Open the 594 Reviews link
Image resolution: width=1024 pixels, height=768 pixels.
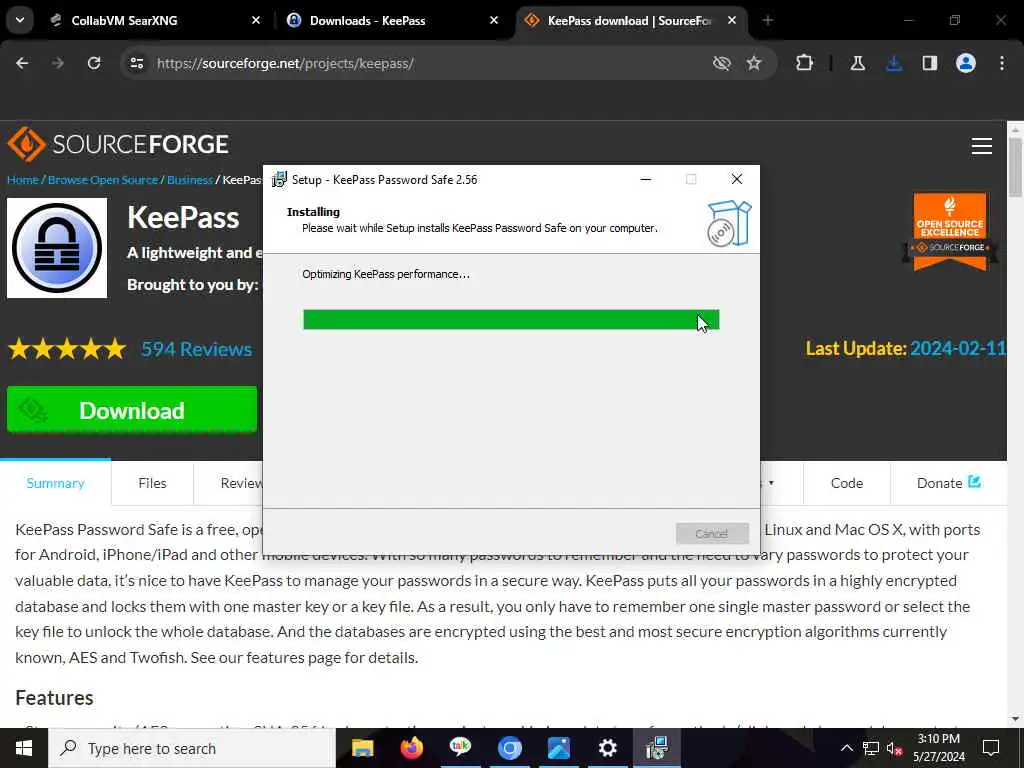(x=197, y=349)
